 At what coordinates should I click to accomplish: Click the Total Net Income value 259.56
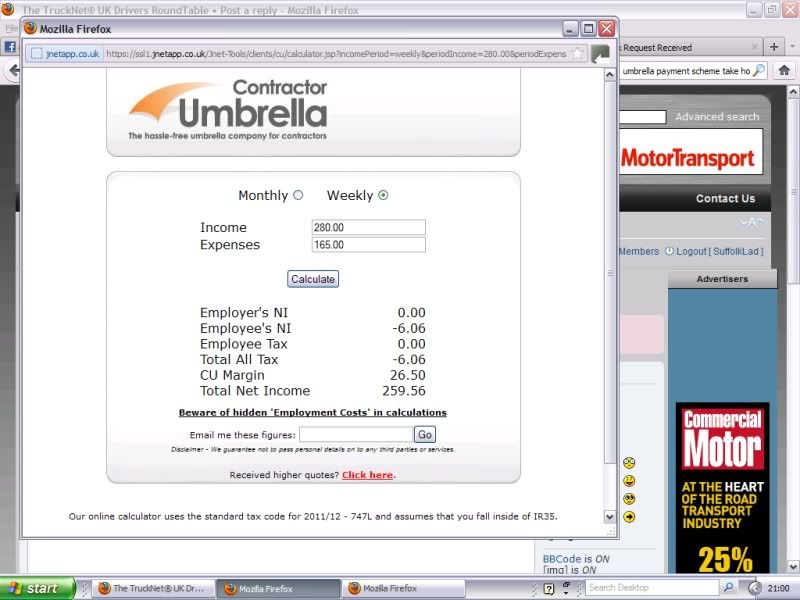[x=404, y=391]
